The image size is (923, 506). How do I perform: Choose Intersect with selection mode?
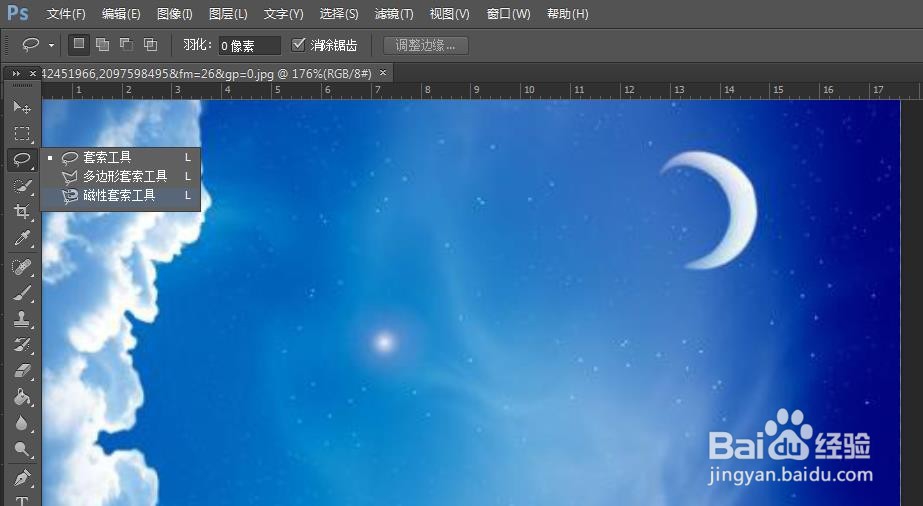(151, 45)
